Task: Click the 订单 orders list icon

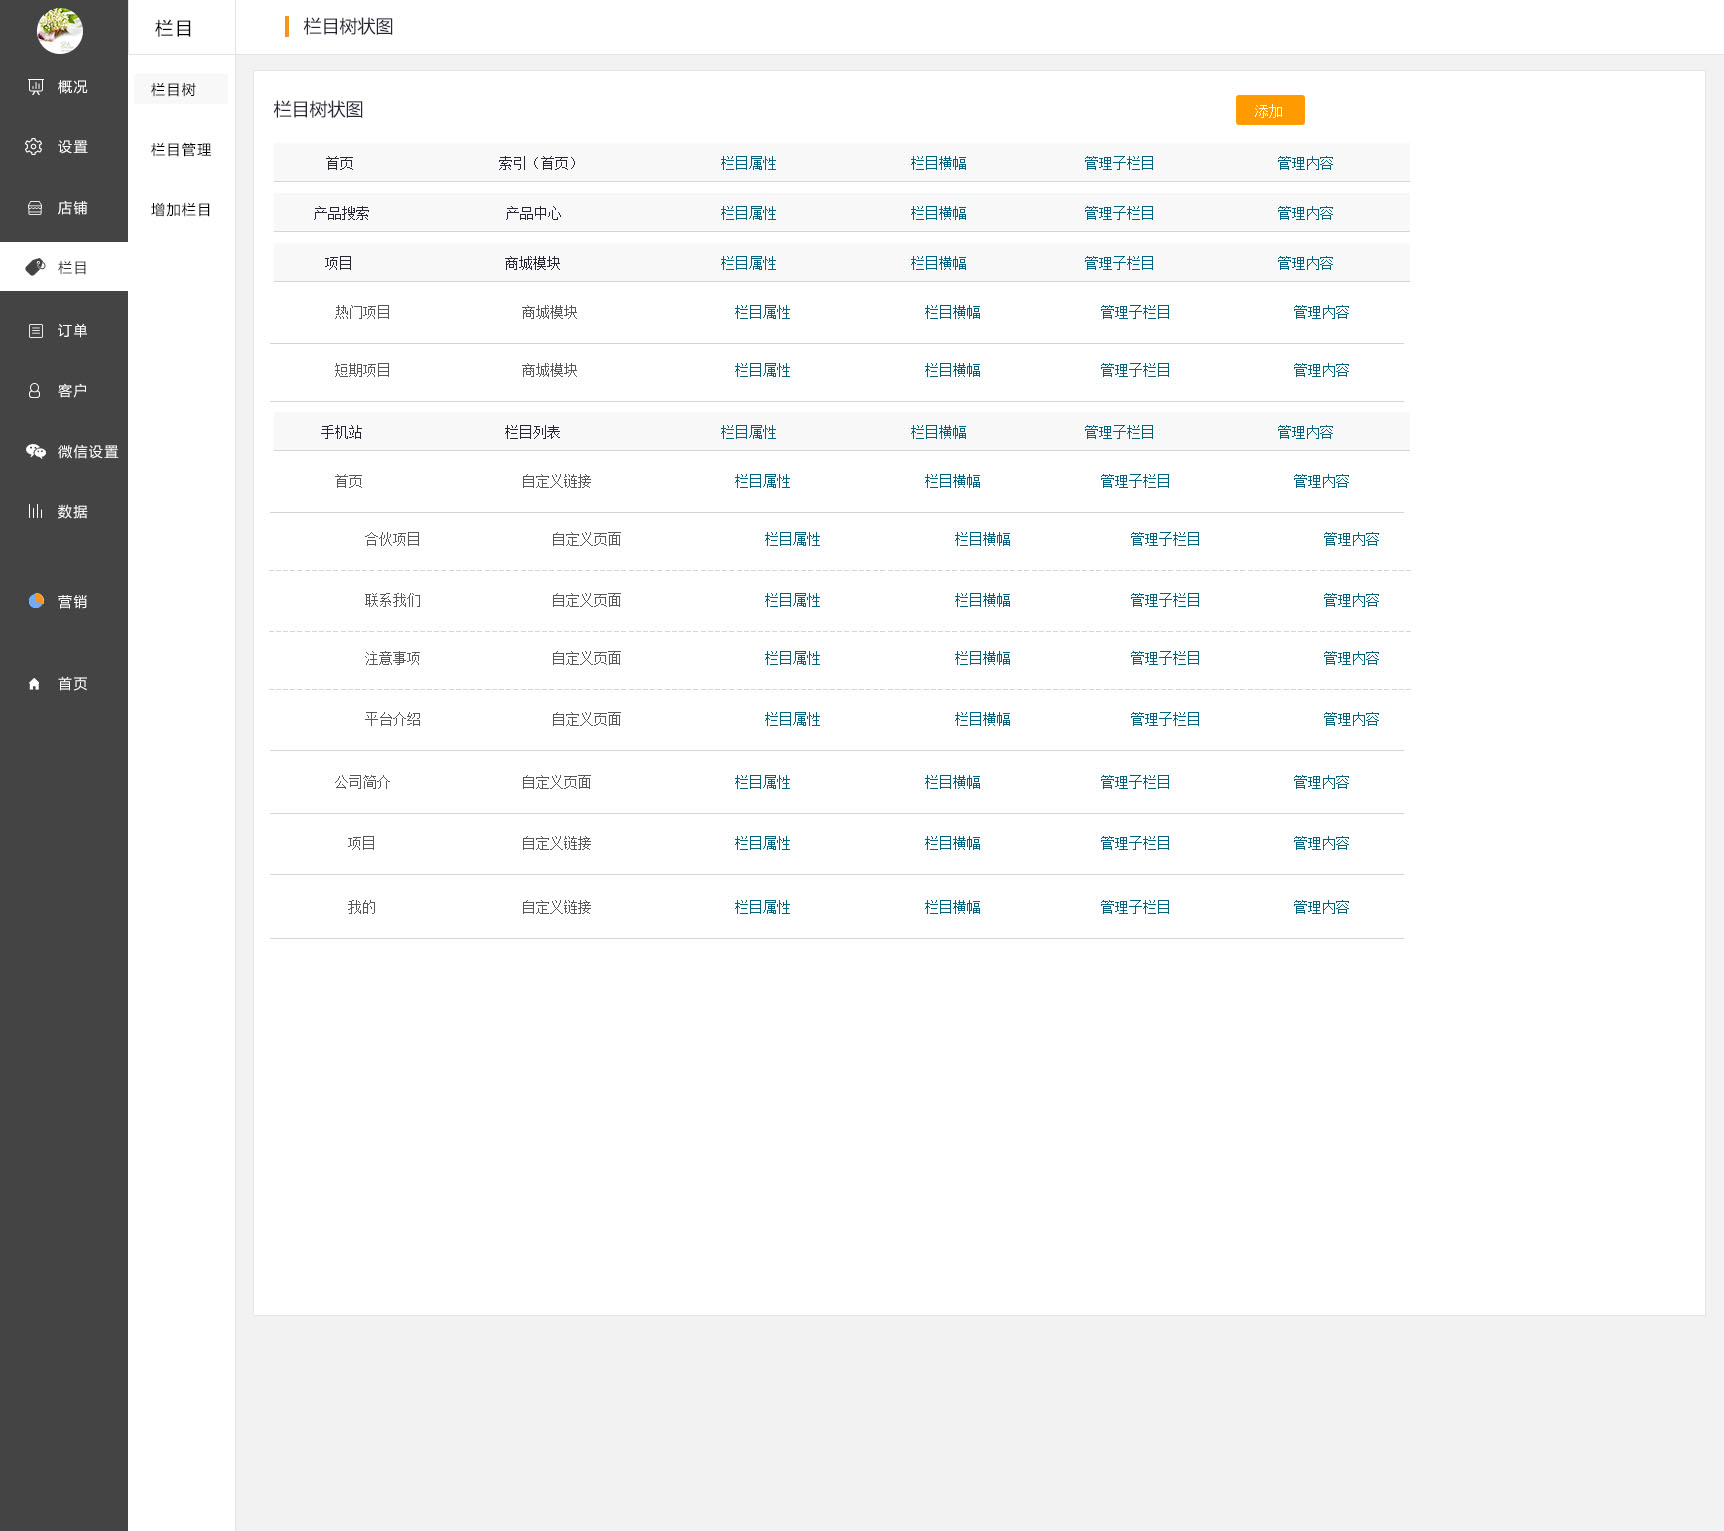Action: (x=36, y=331)
